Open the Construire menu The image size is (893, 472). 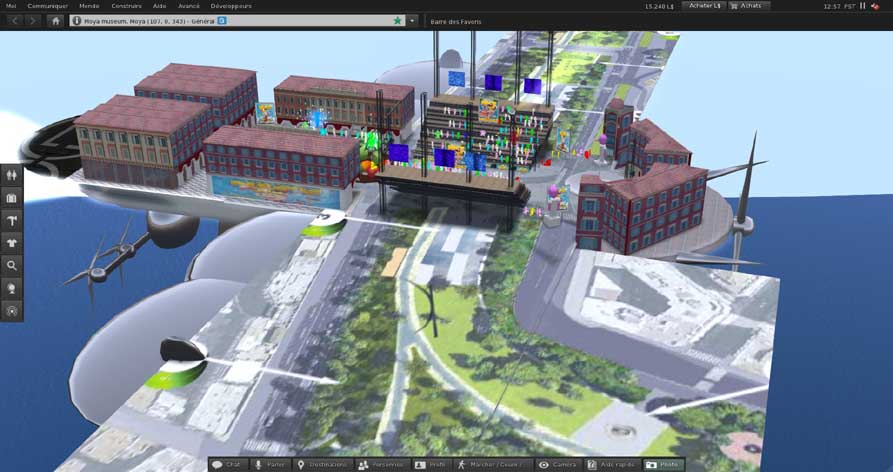tap(126, 6)
